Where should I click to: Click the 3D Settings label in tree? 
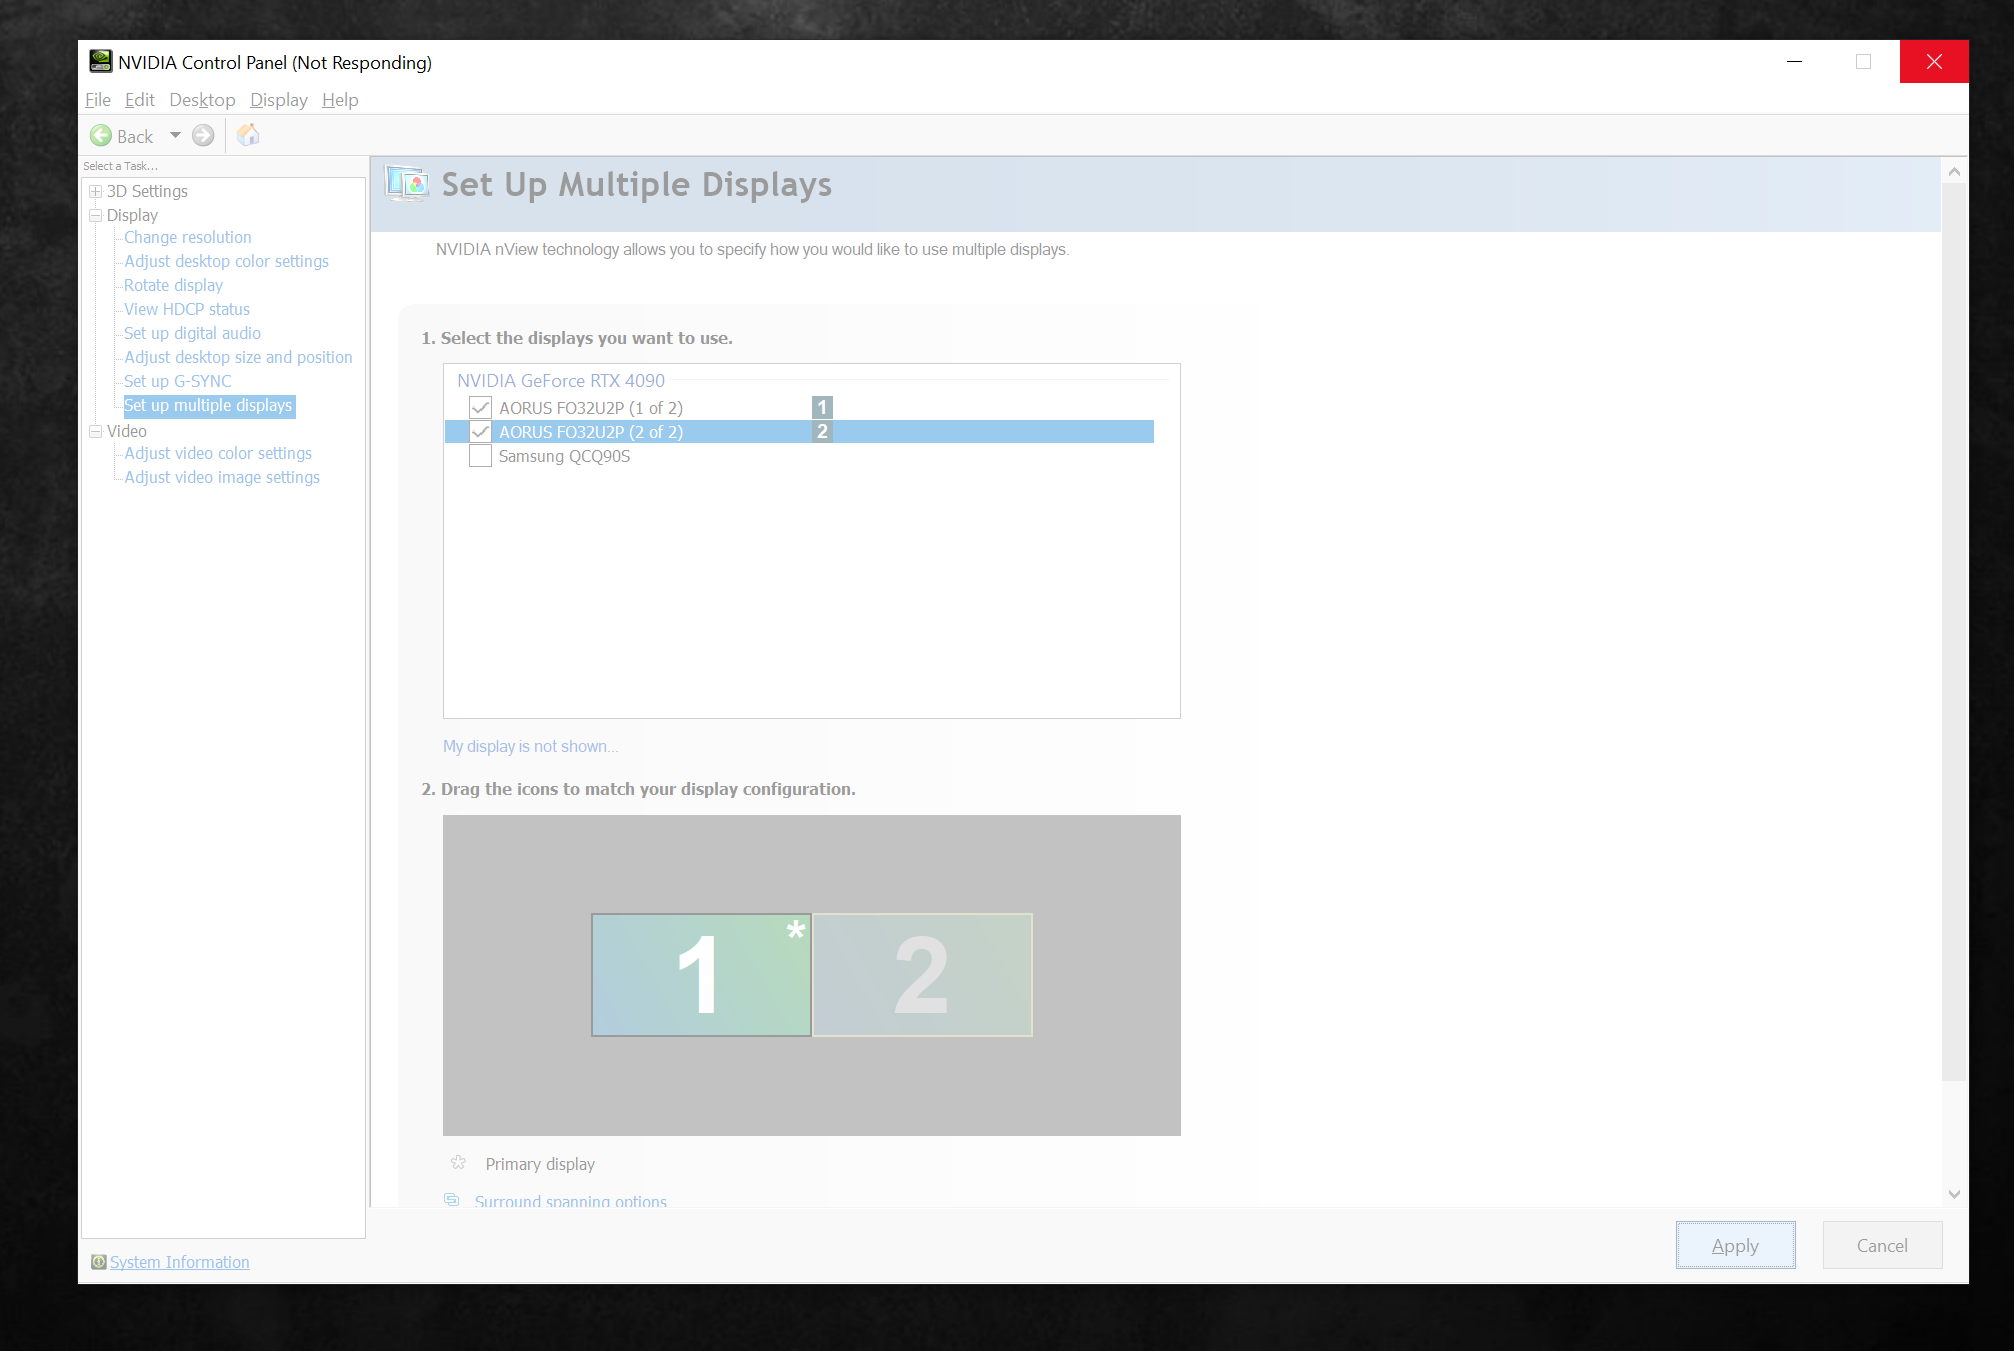point(147,191)
